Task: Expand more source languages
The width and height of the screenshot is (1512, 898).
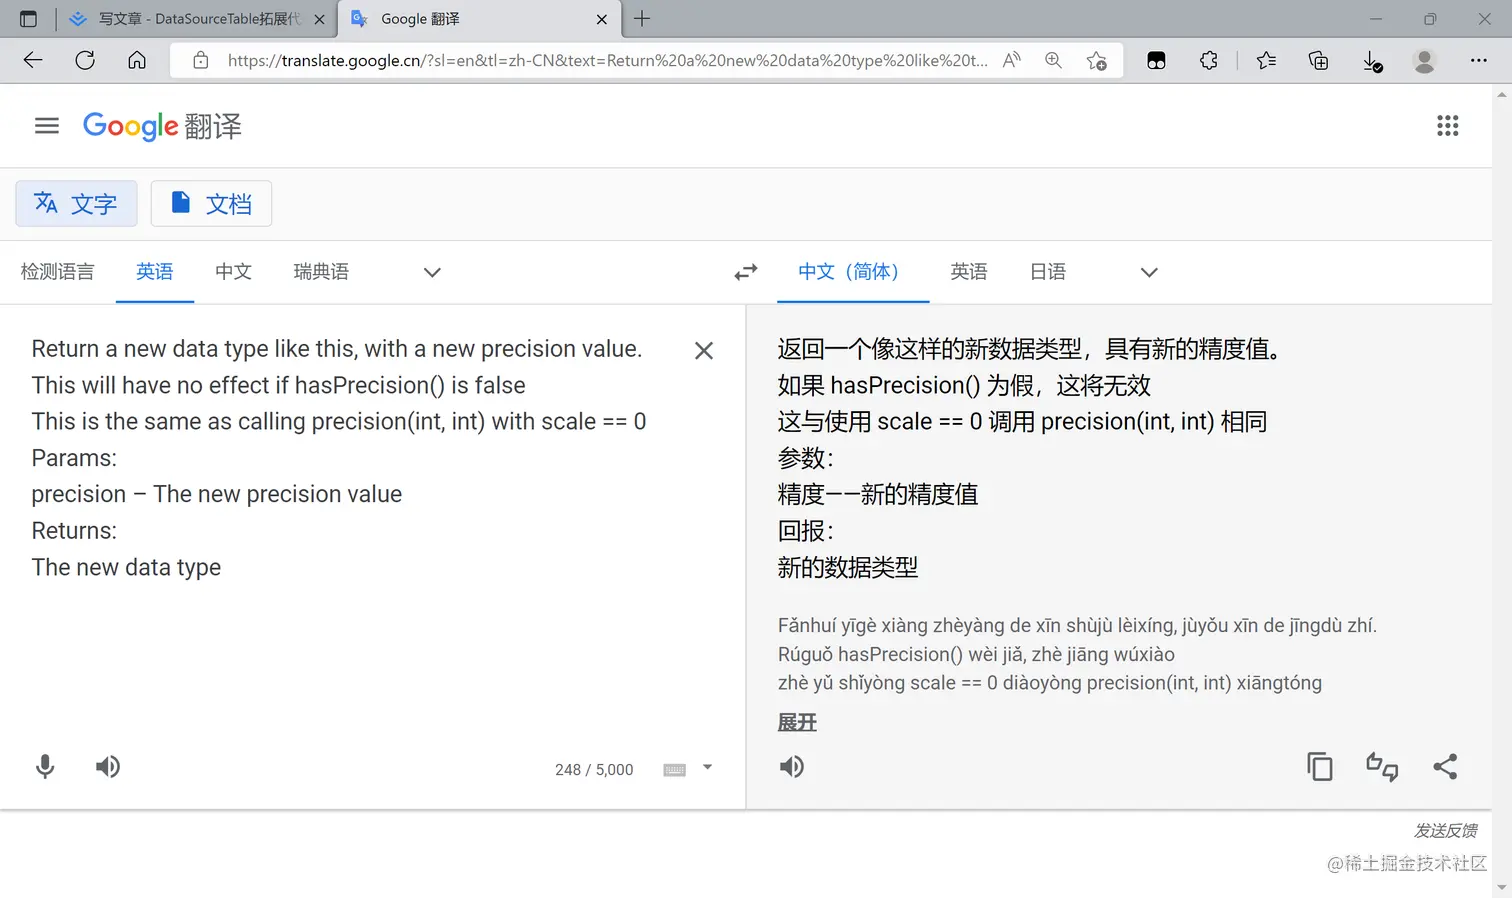Action: click(432, 272)
